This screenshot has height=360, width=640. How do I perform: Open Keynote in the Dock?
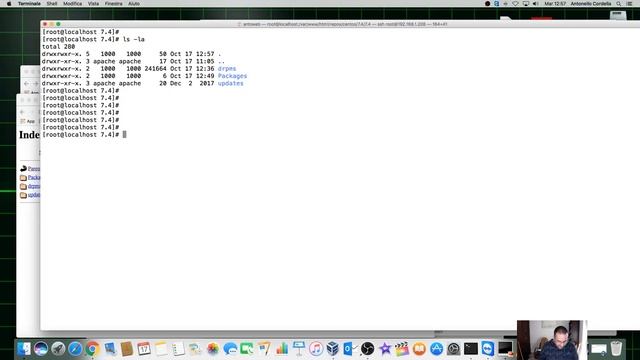[299, 349]
